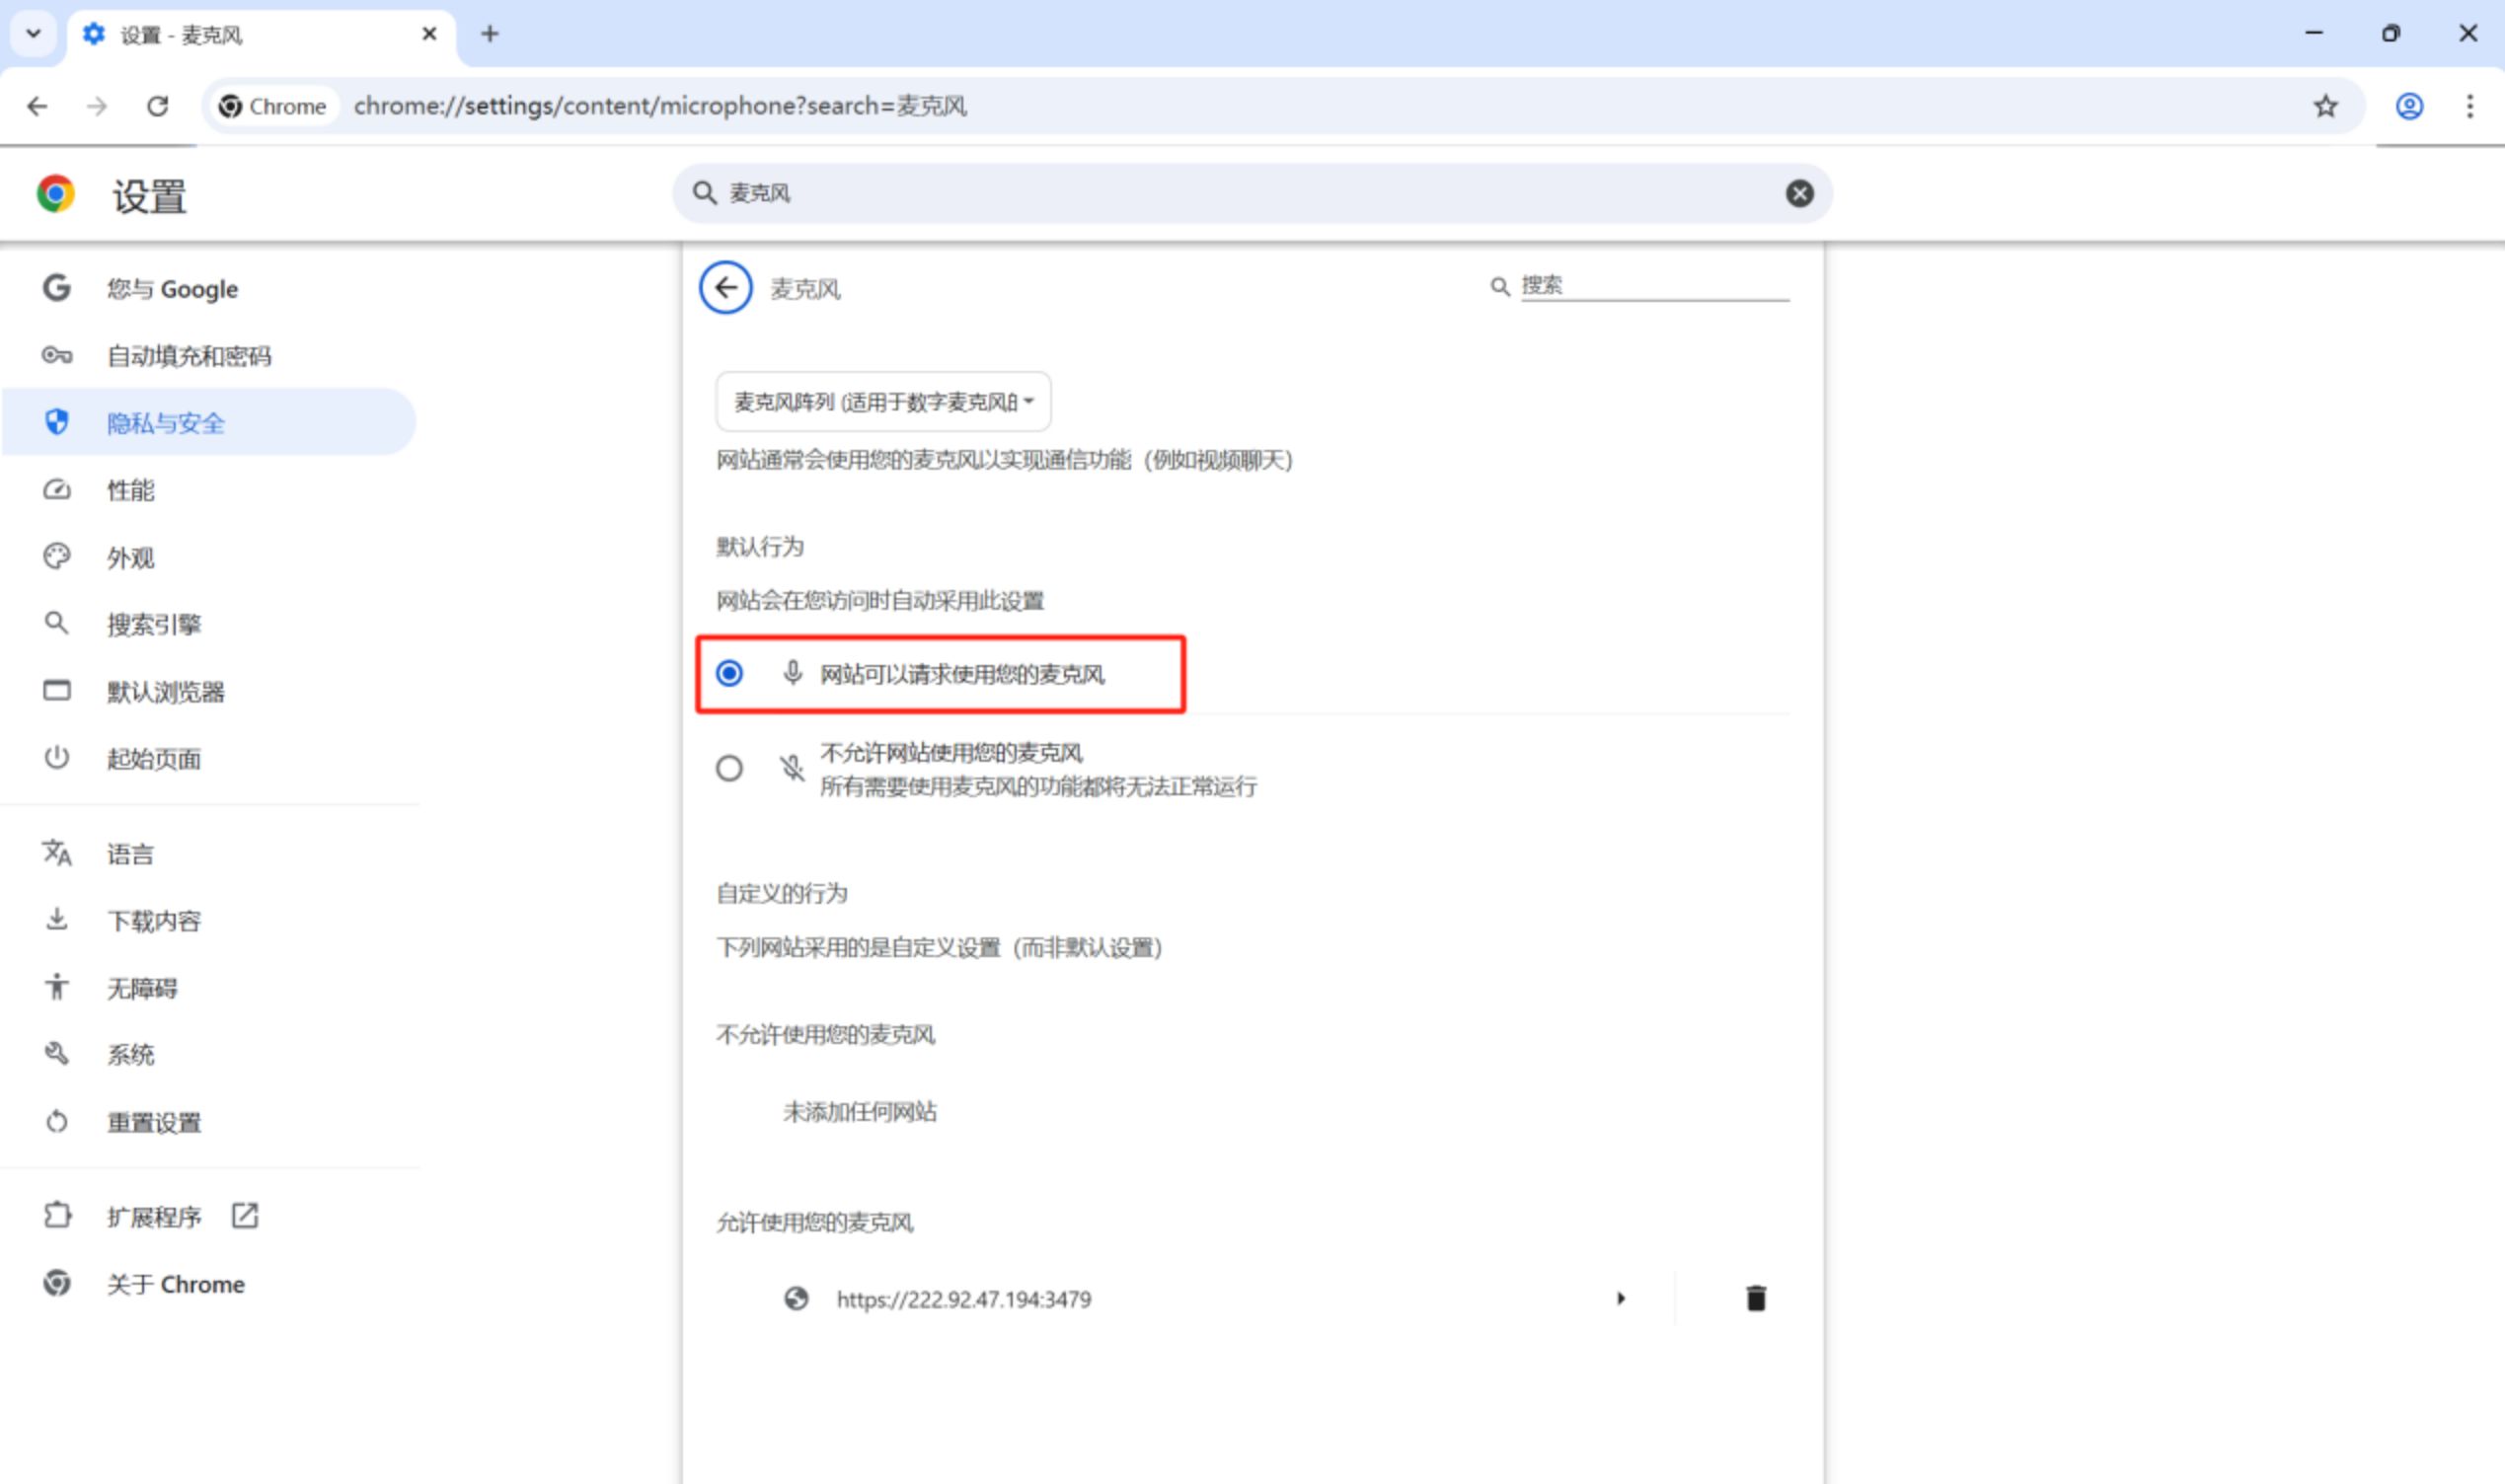Screen dimensions: 2505x1484
Task: Reload the settings page
Action: (x=157, y=106)
